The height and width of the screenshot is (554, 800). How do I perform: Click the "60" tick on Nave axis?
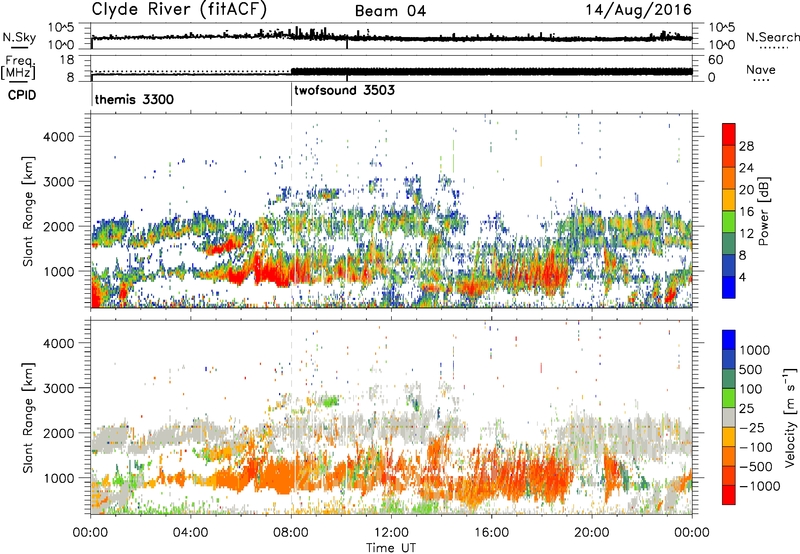715,60
